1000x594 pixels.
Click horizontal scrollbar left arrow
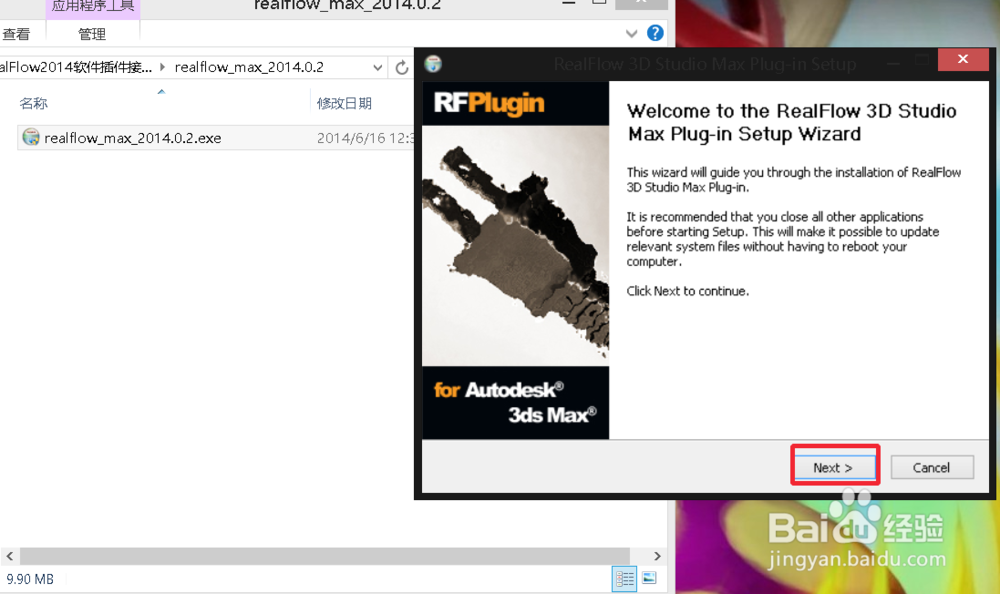point(10,556)
